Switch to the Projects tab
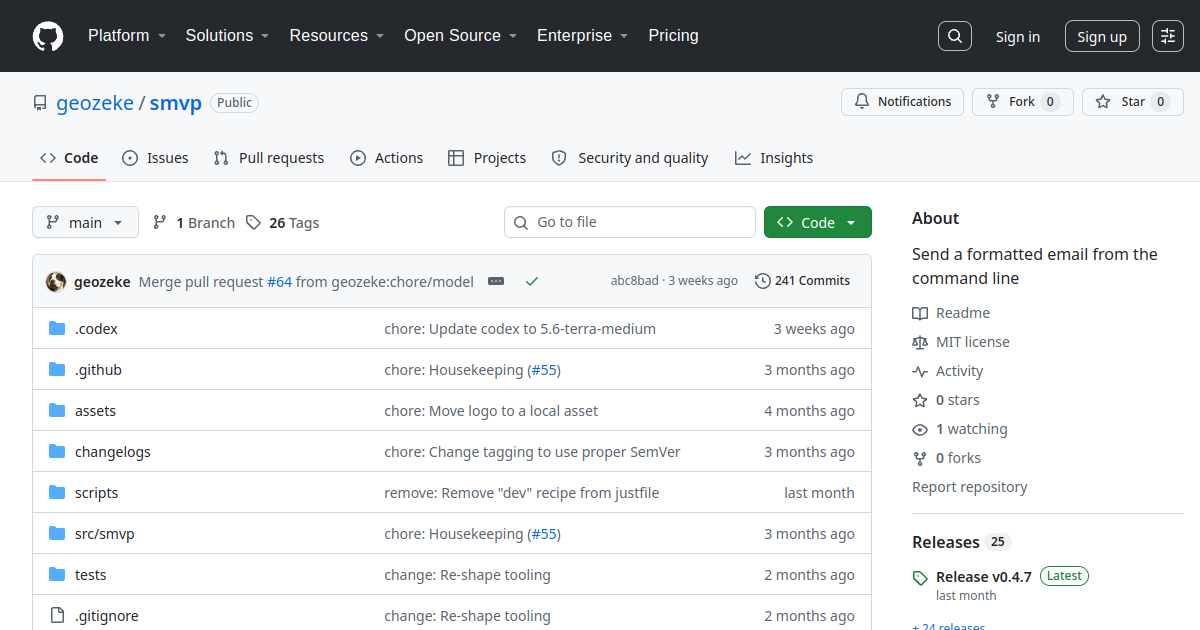Image resolution: width=1200 pixels, height=630 pixels. pos(487,158)
